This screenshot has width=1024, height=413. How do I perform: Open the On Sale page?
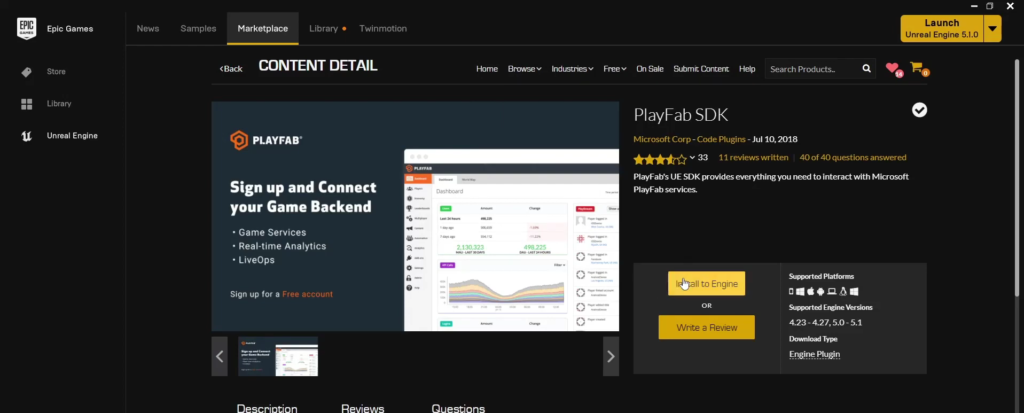click(x=650, y=69)
